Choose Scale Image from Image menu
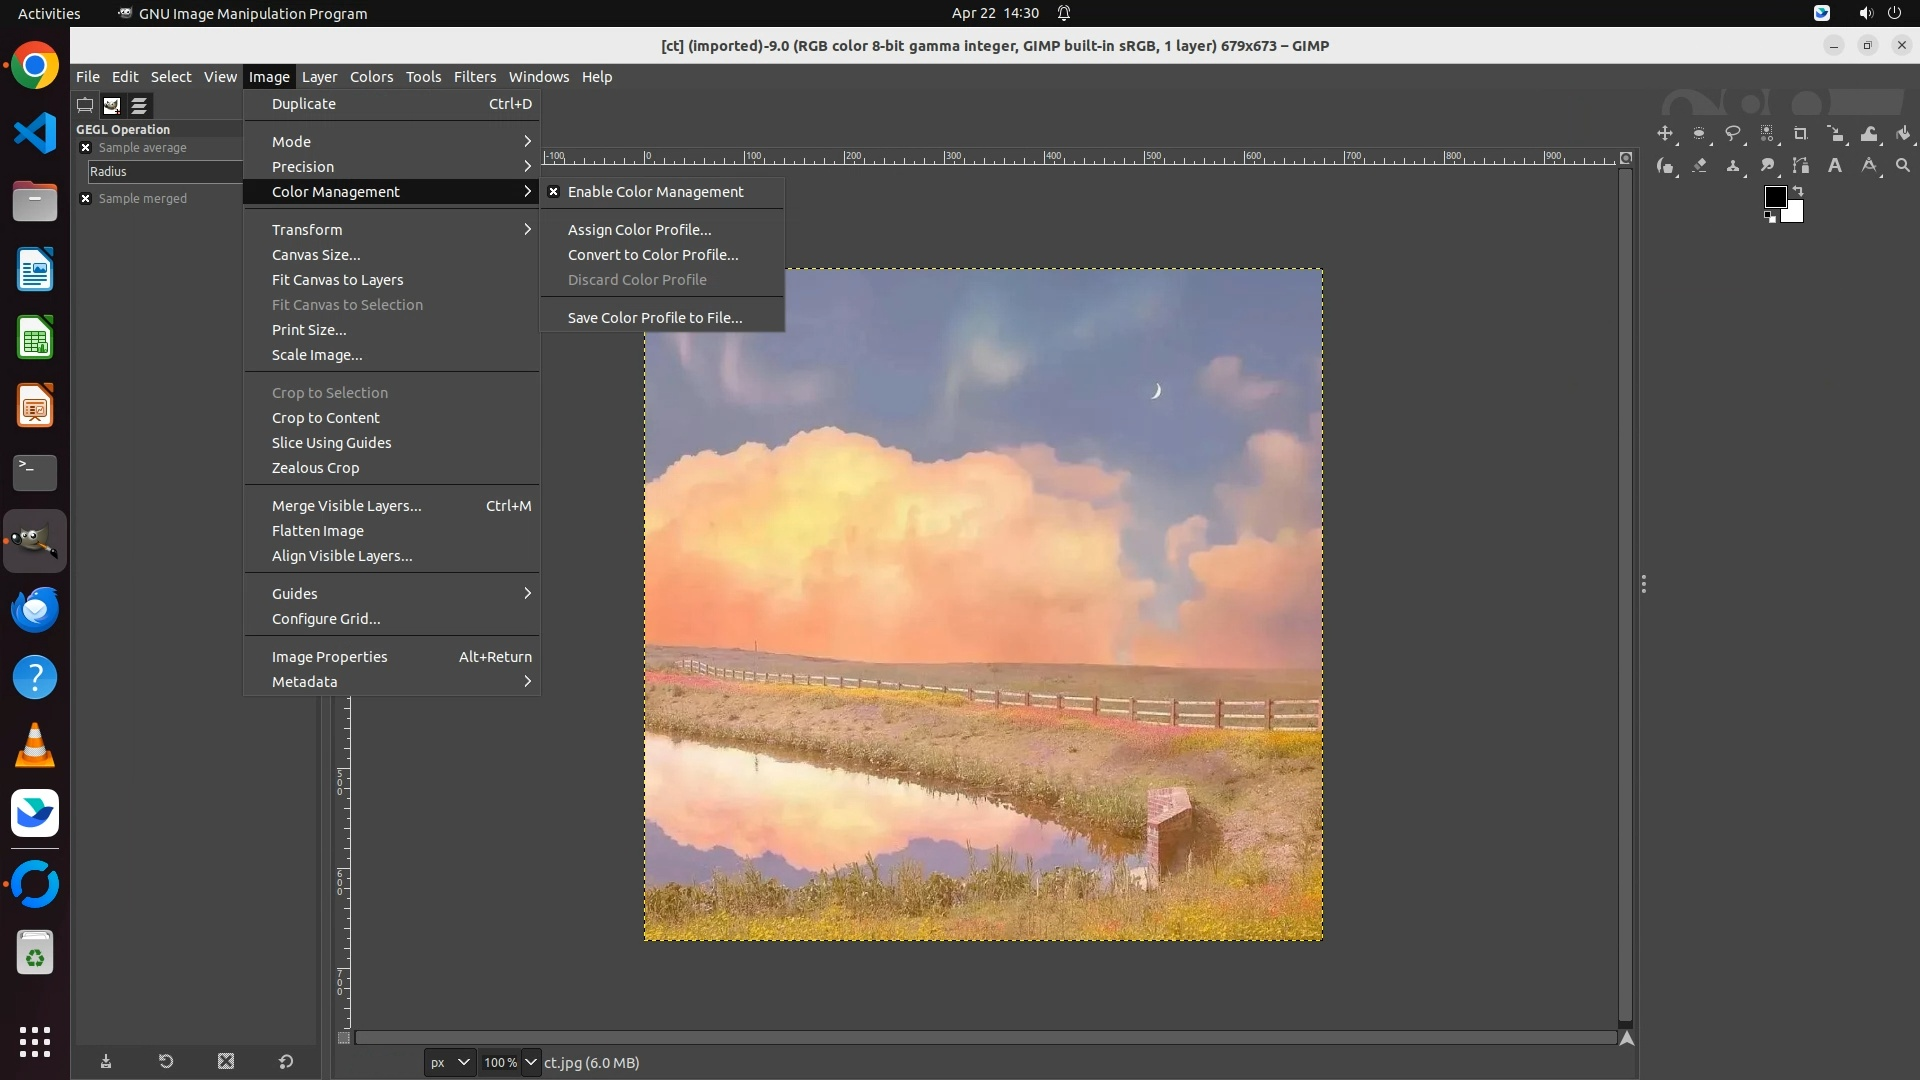Viewport: 1920px width, 1080px height. pyautogui.click(x=317, y=355)
